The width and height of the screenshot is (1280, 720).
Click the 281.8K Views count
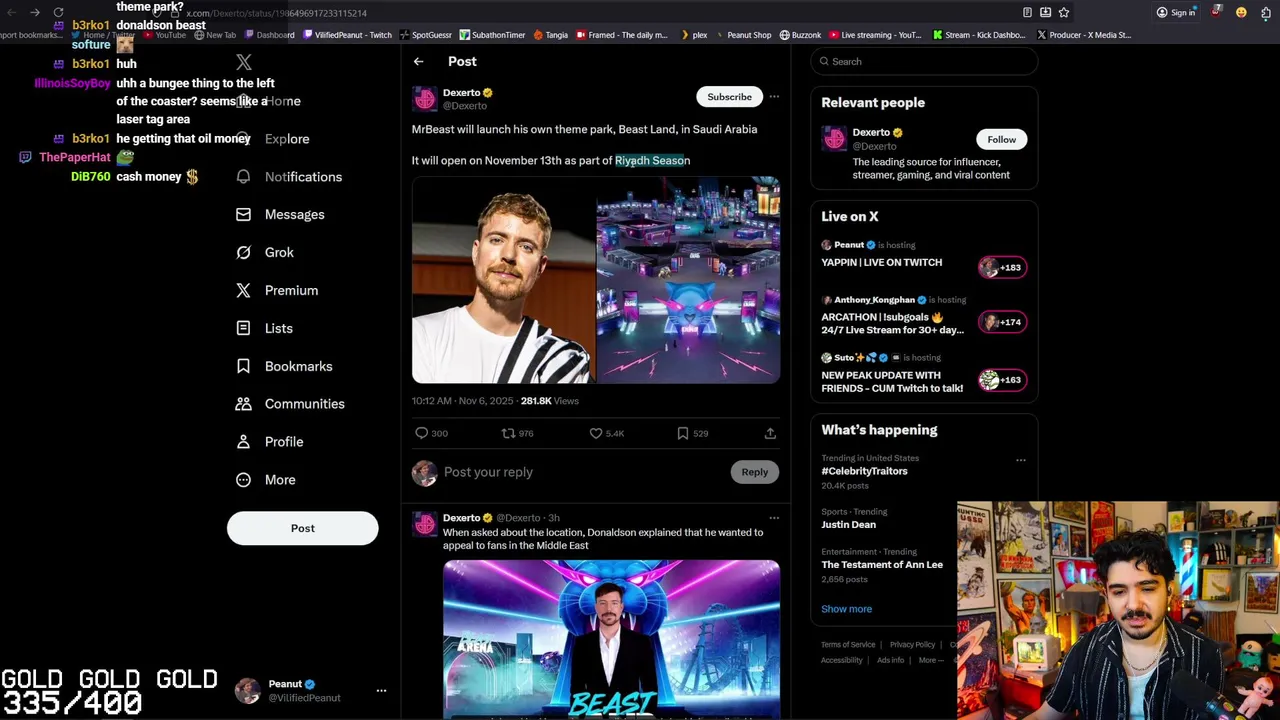click(x=549, y=401)
